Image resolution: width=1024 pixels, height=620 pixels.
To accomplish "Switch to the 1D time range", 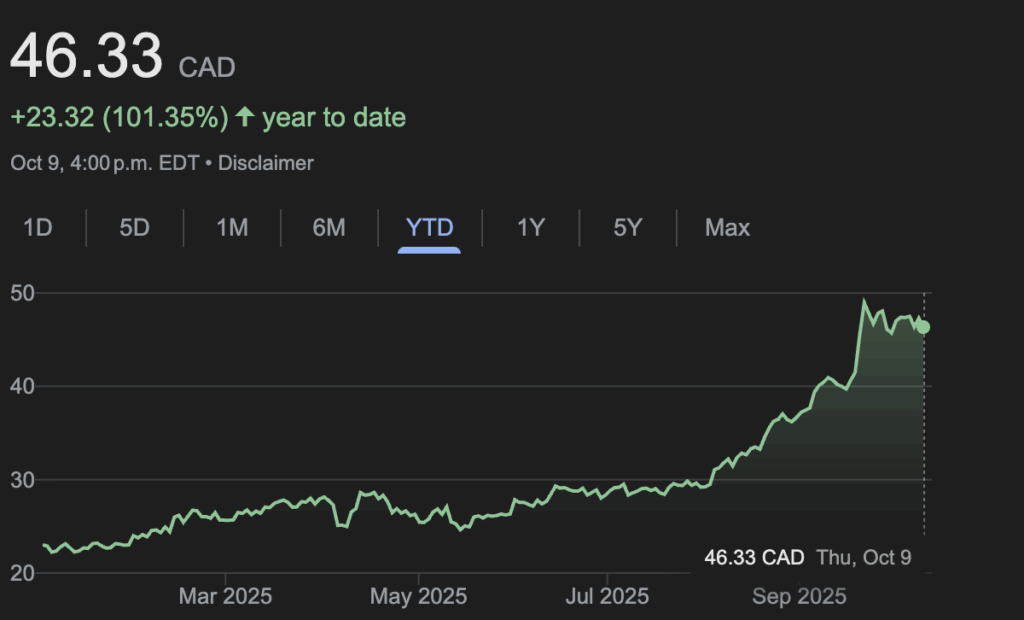I will pos(37,227).
